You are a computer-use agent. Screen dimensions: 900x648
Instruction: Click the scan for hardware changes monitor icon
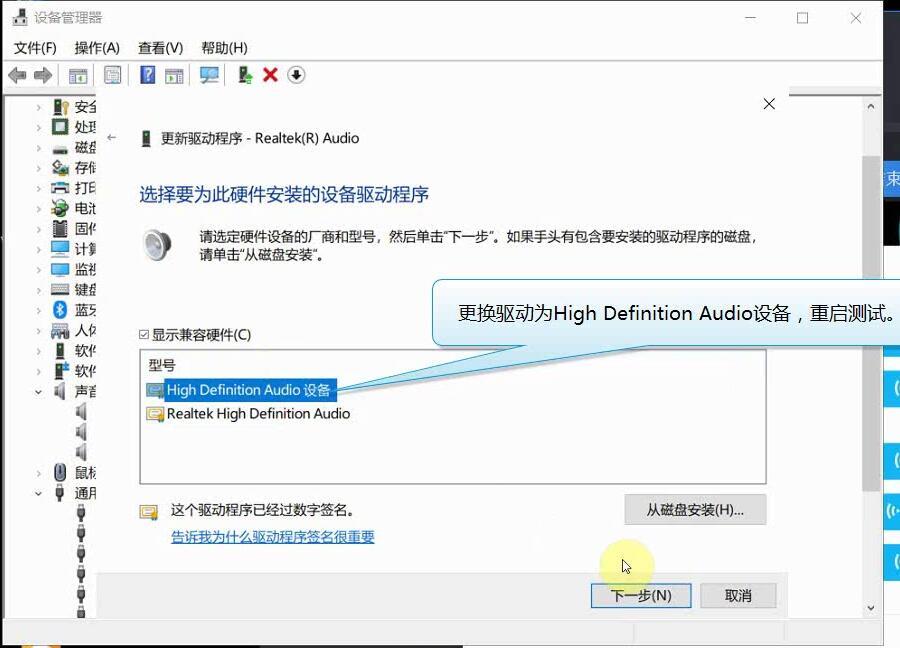click(x=209, y=75)
